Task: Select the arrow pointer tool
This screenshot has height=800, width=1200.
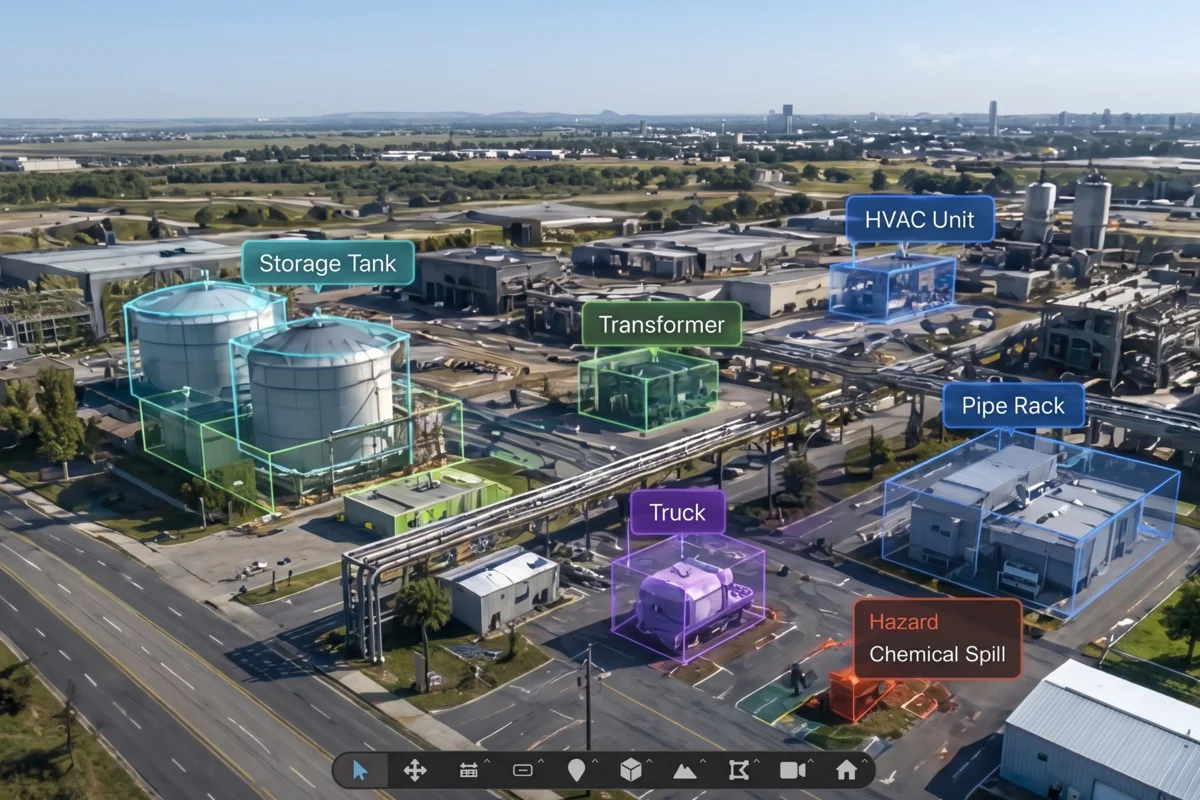Action: pyautogui.click(x=360, y=770)
